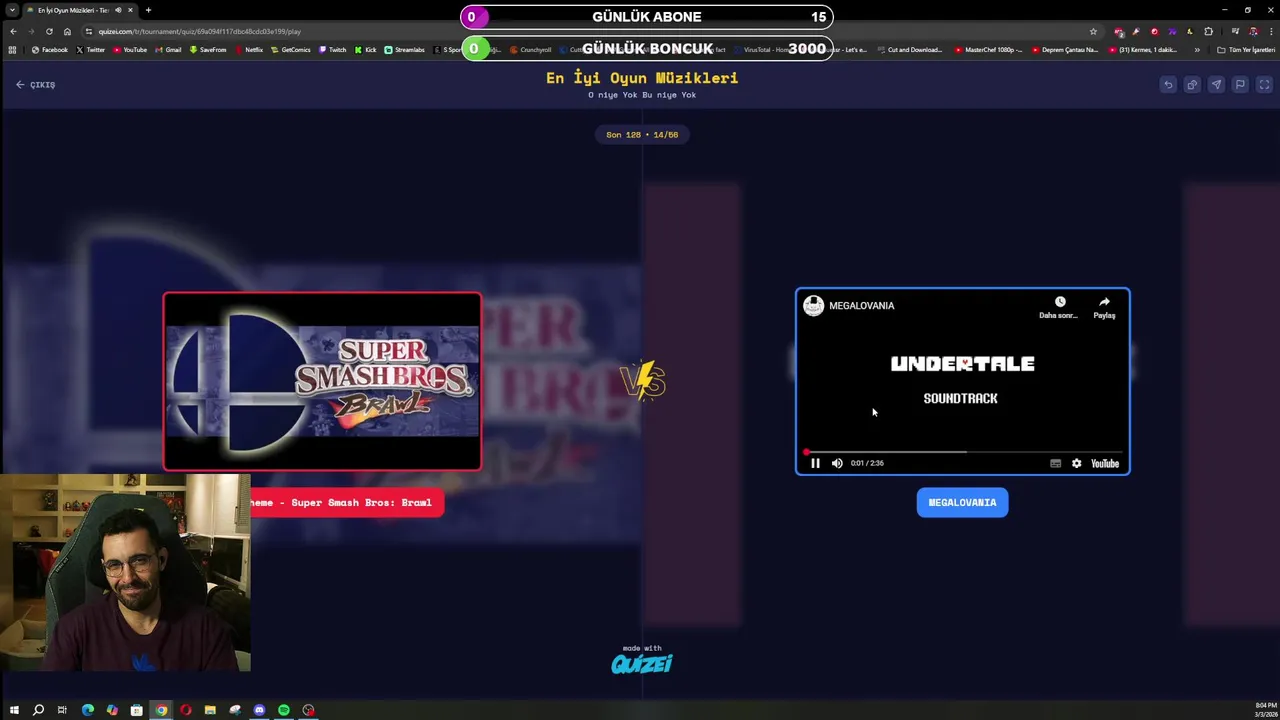Open the MasterChef 1080p bookmark
Screen dimensions: 1280x720
coord(990,49)
